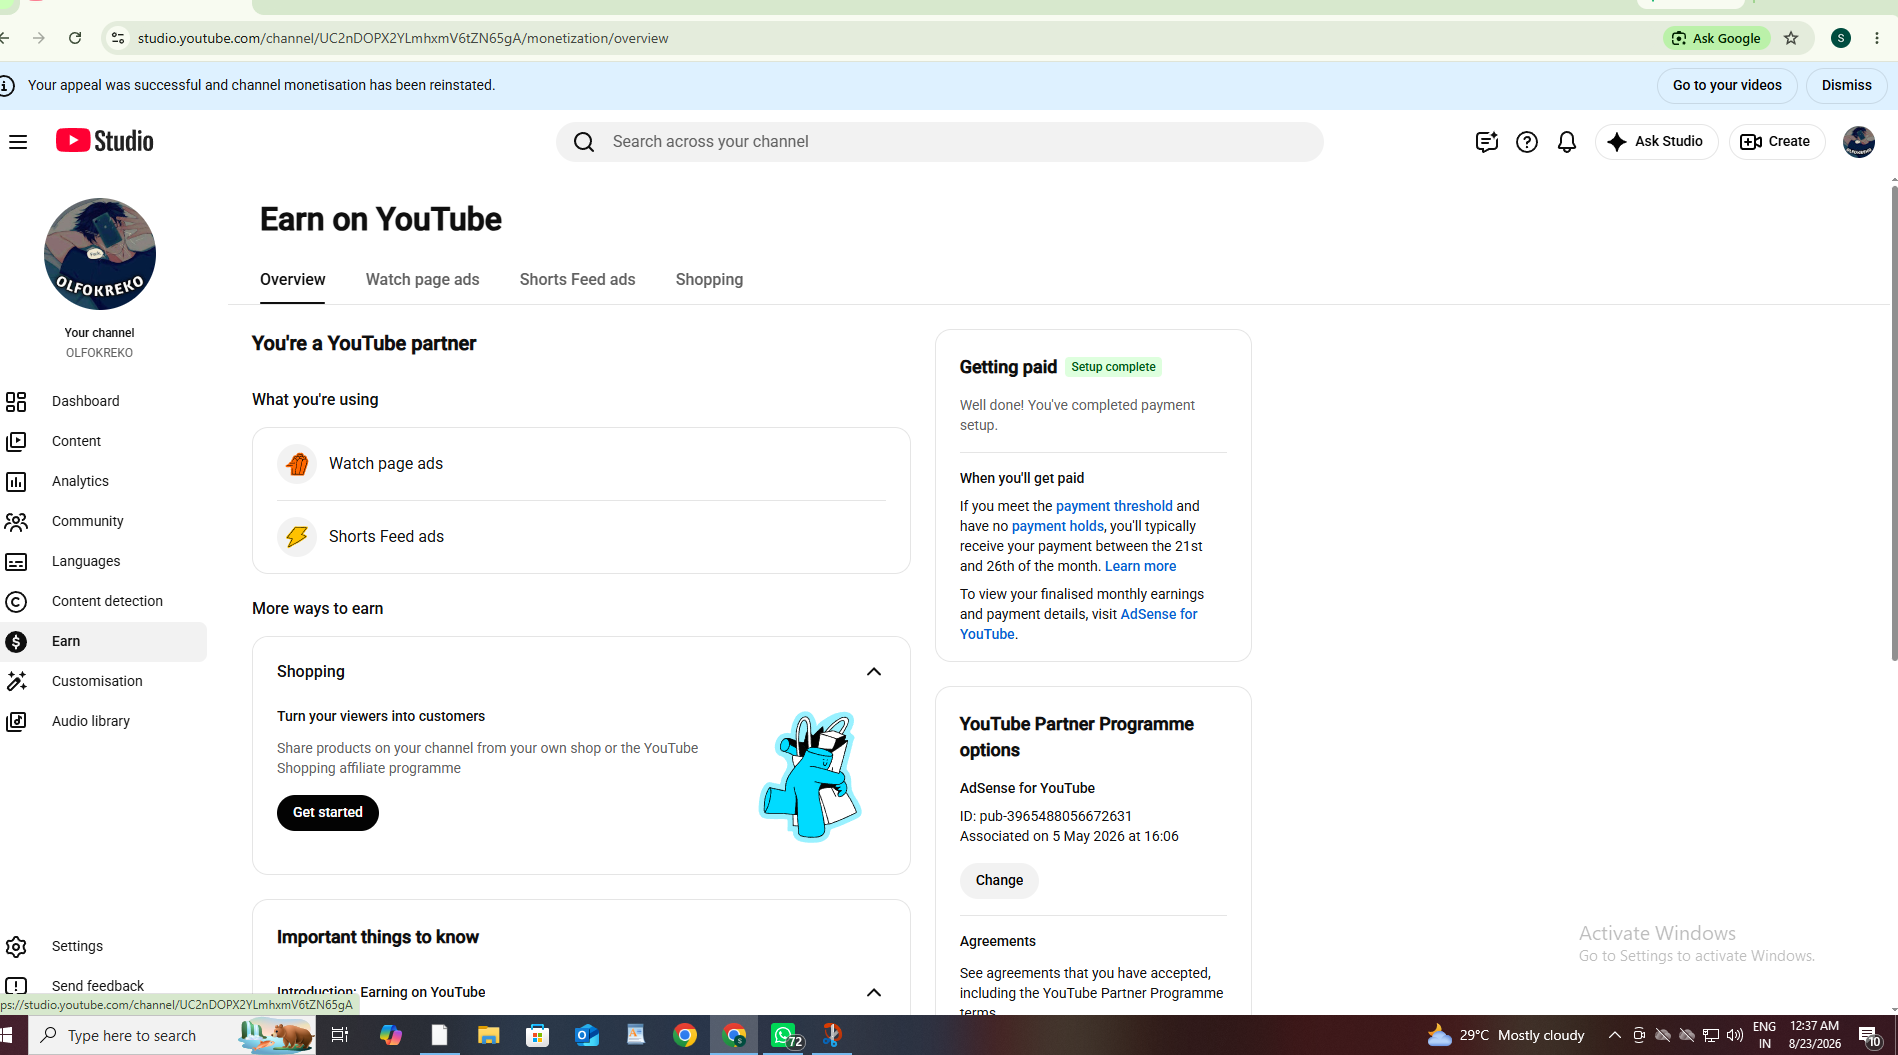Click the AdSense publisher ID text
1898x1055 pixels.
[1046, 816]
